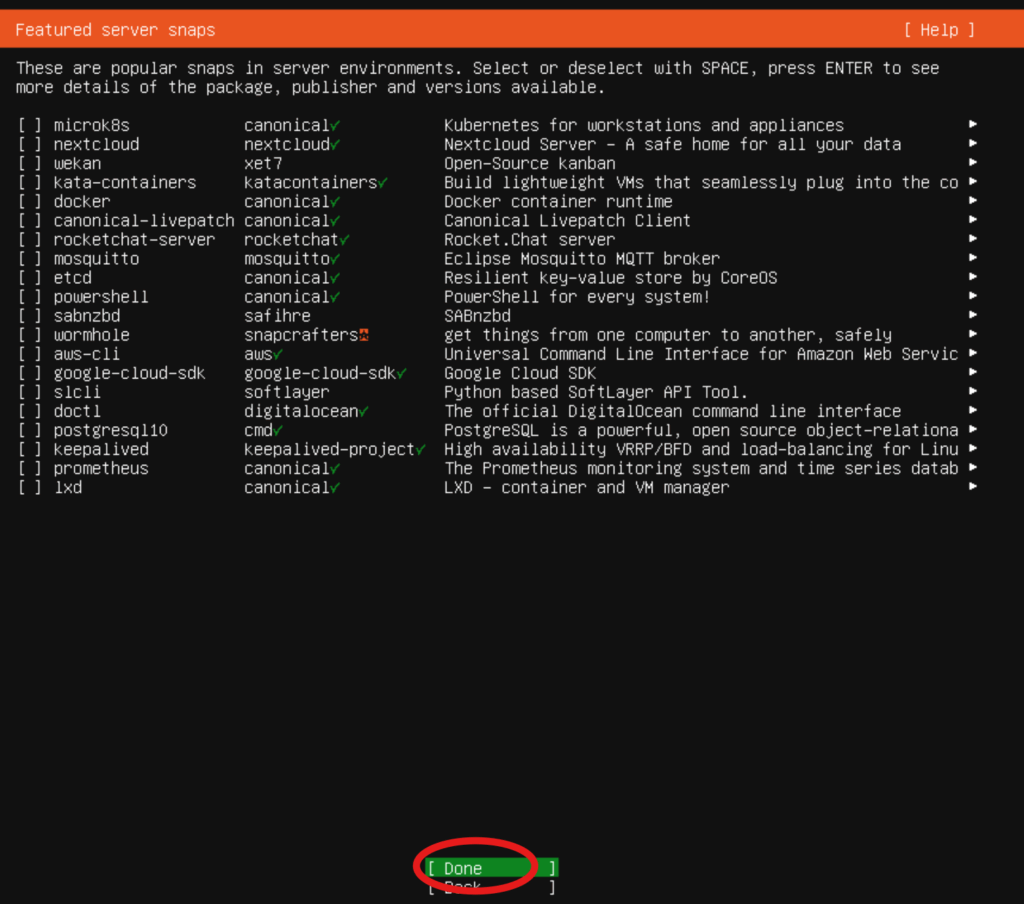This screenshot has height=904, width=1024.
Task: Enable the docker snap checkbox
Action: 29,202
